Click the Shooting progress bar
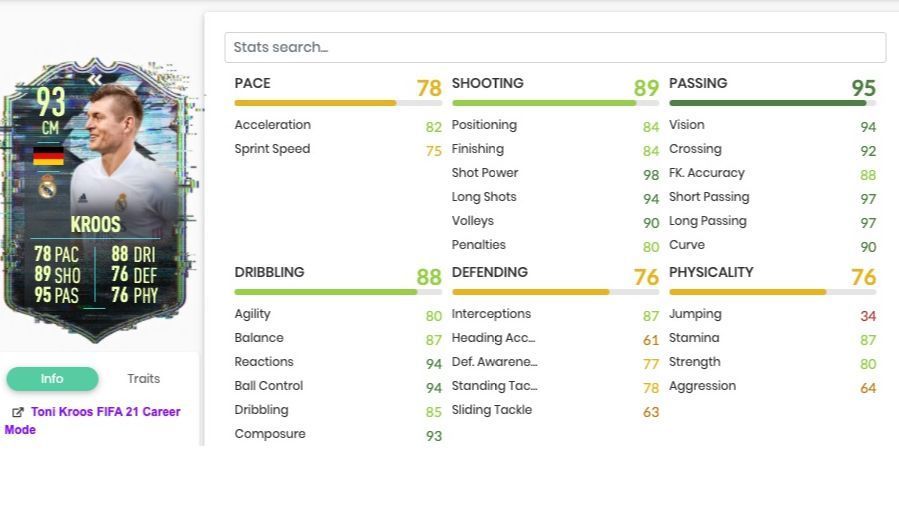 pyautogui.click(x=555, y=103)
